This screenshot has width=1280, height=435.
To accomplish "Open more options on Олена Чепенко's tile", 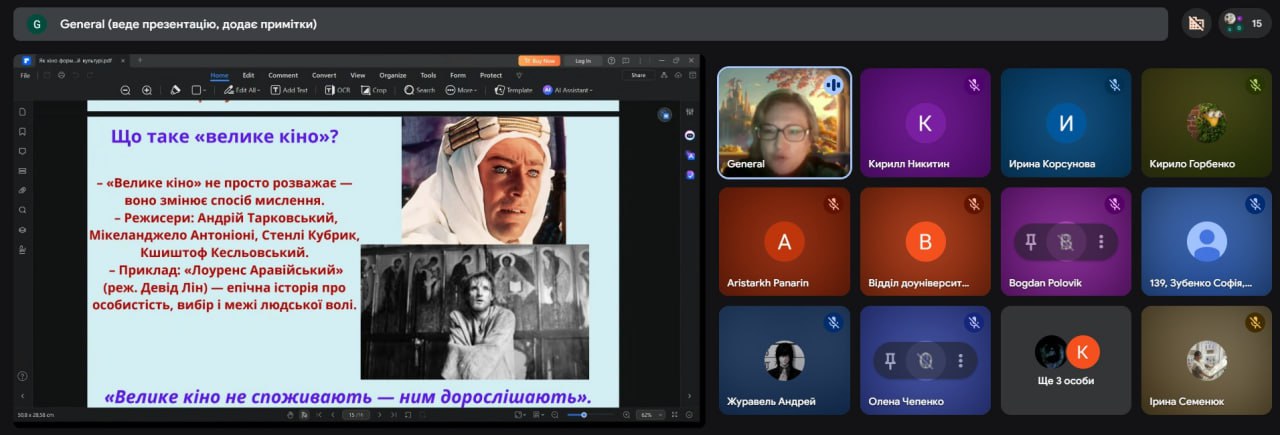I will 960,360.
